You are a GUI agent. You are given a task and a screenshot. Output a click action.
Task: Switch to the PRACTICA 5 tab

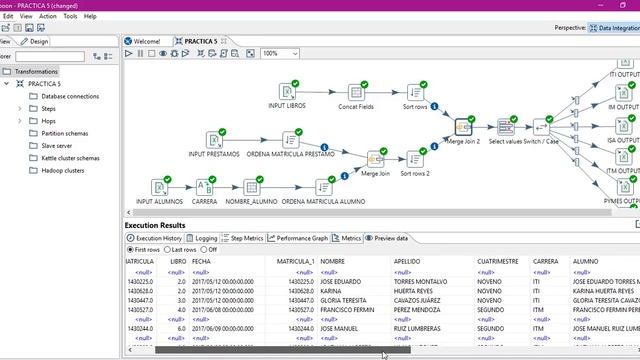click(x=200, y=41)
